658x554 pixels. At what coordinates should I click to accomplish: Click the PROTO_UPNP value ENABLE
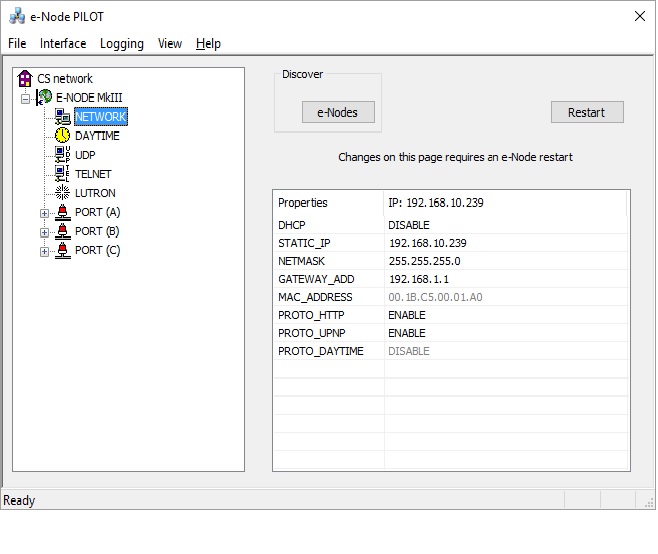[x=407, y=333]
